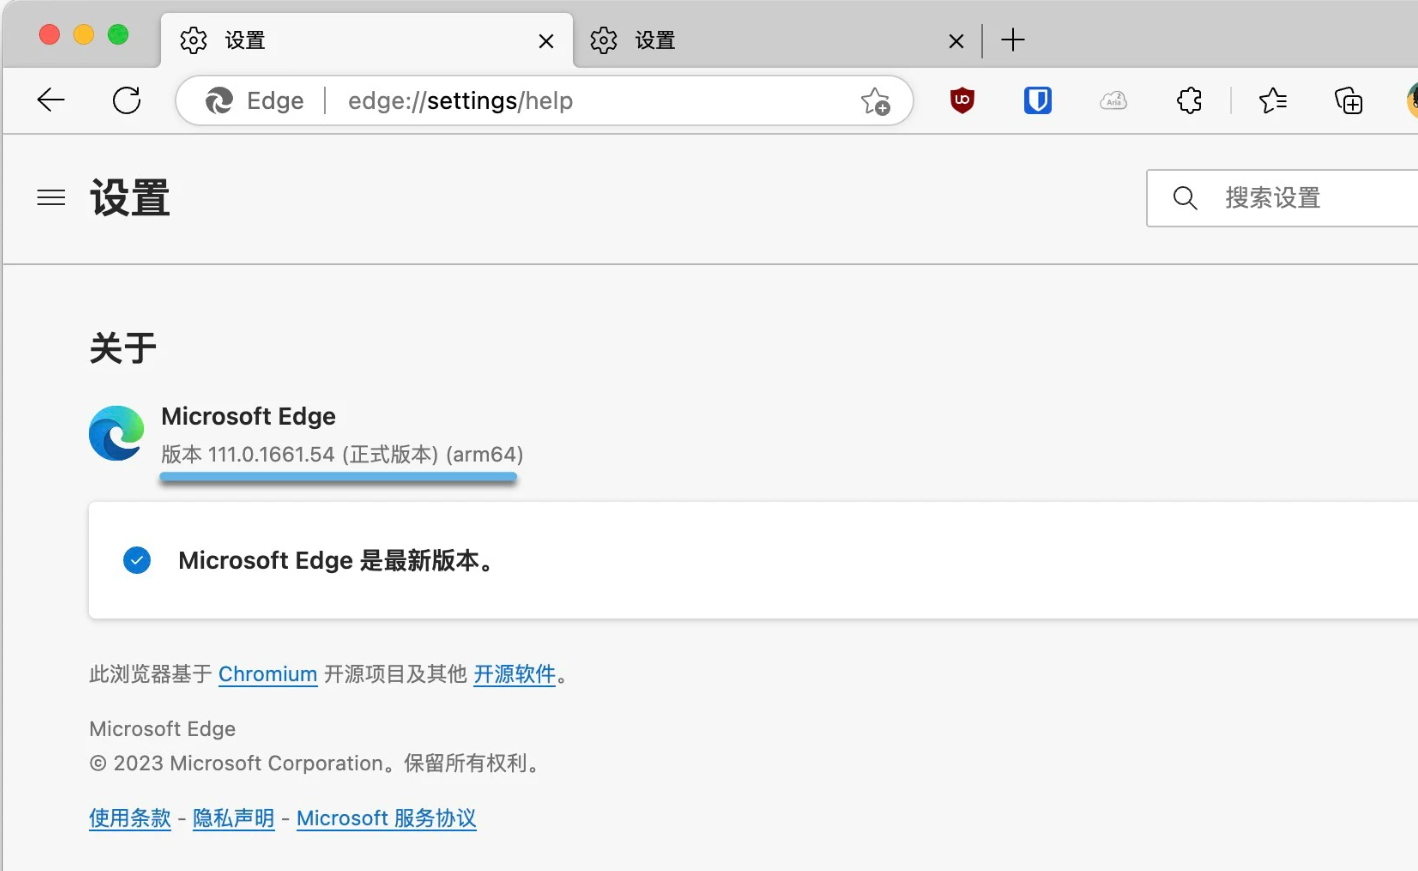Reload the page with the refresh icon
Viewport: 1418px width, 871px height.
click(127, 100)
